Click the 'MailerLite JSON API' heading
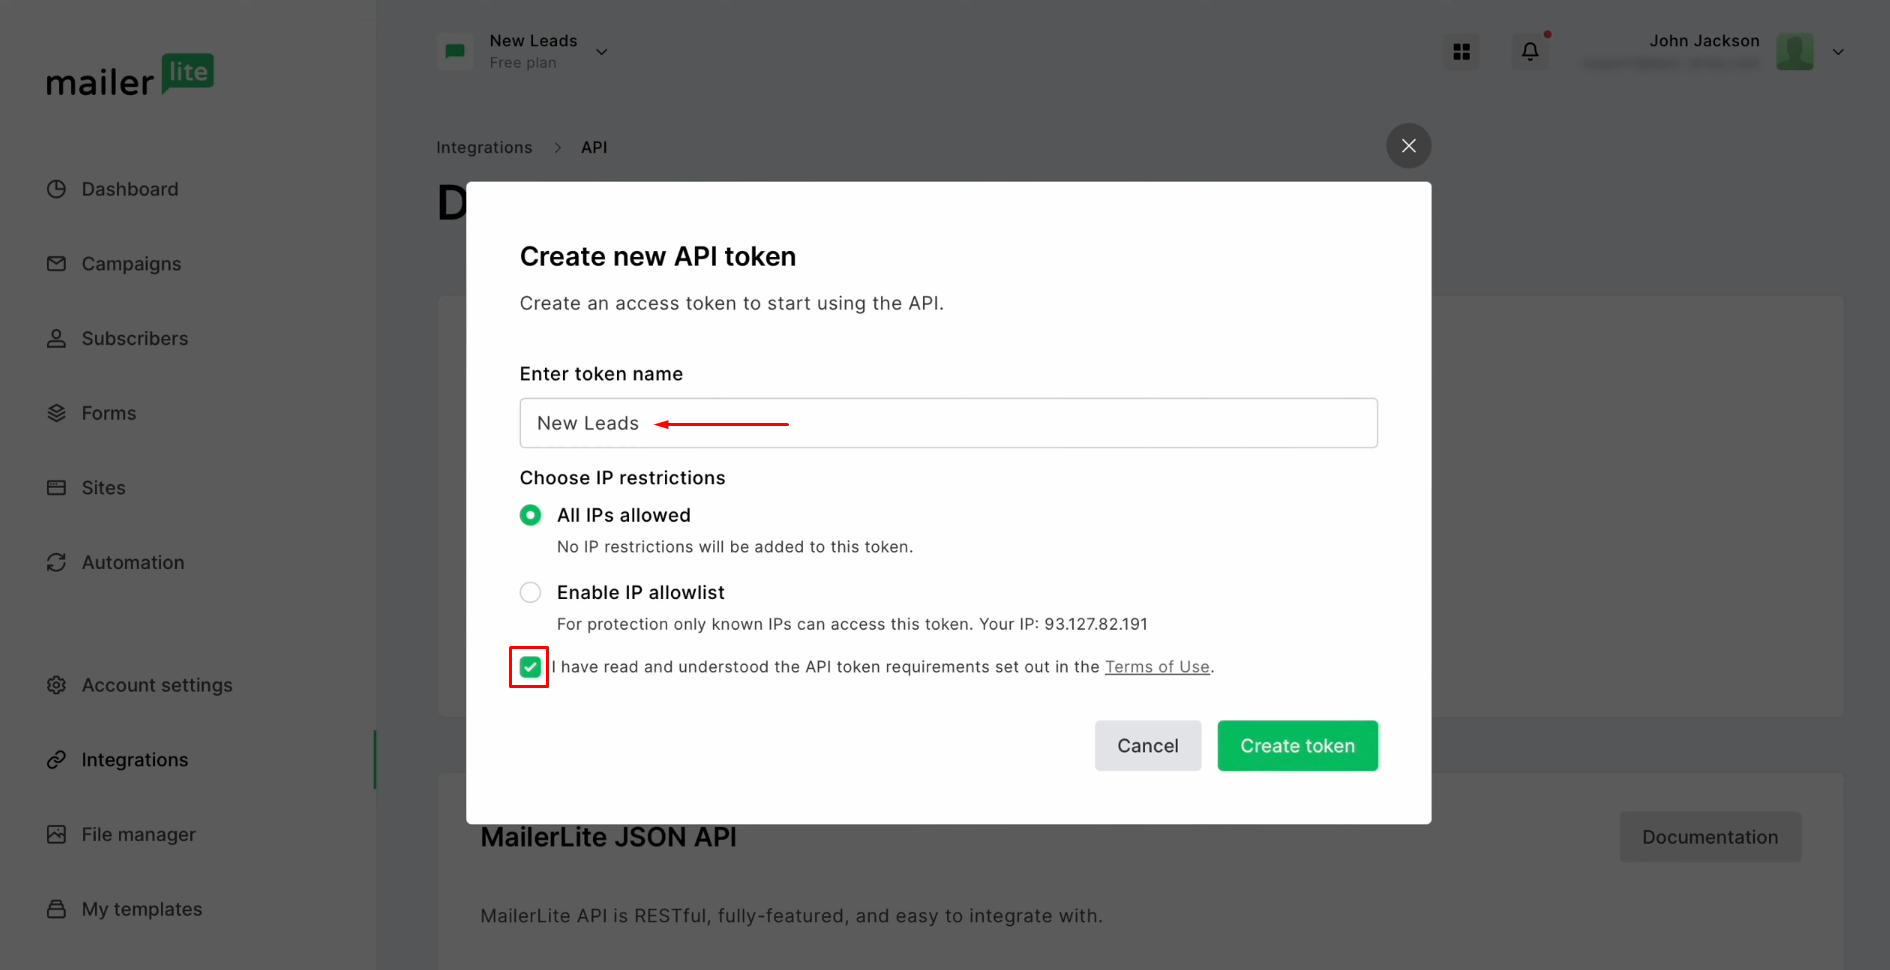 point(609,837)
